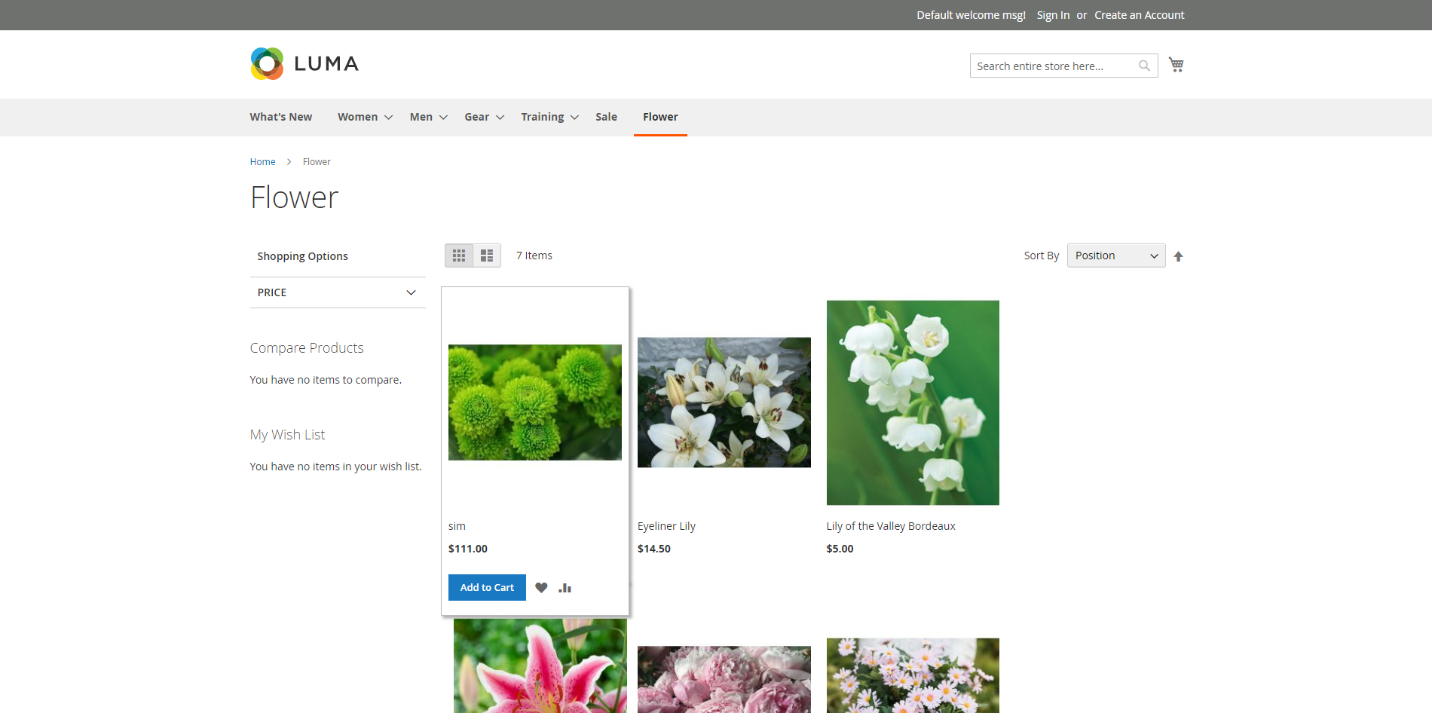Click Add to Cart for sim
The height and width of the screenshot is (713, 1432).
pos(487,588)
